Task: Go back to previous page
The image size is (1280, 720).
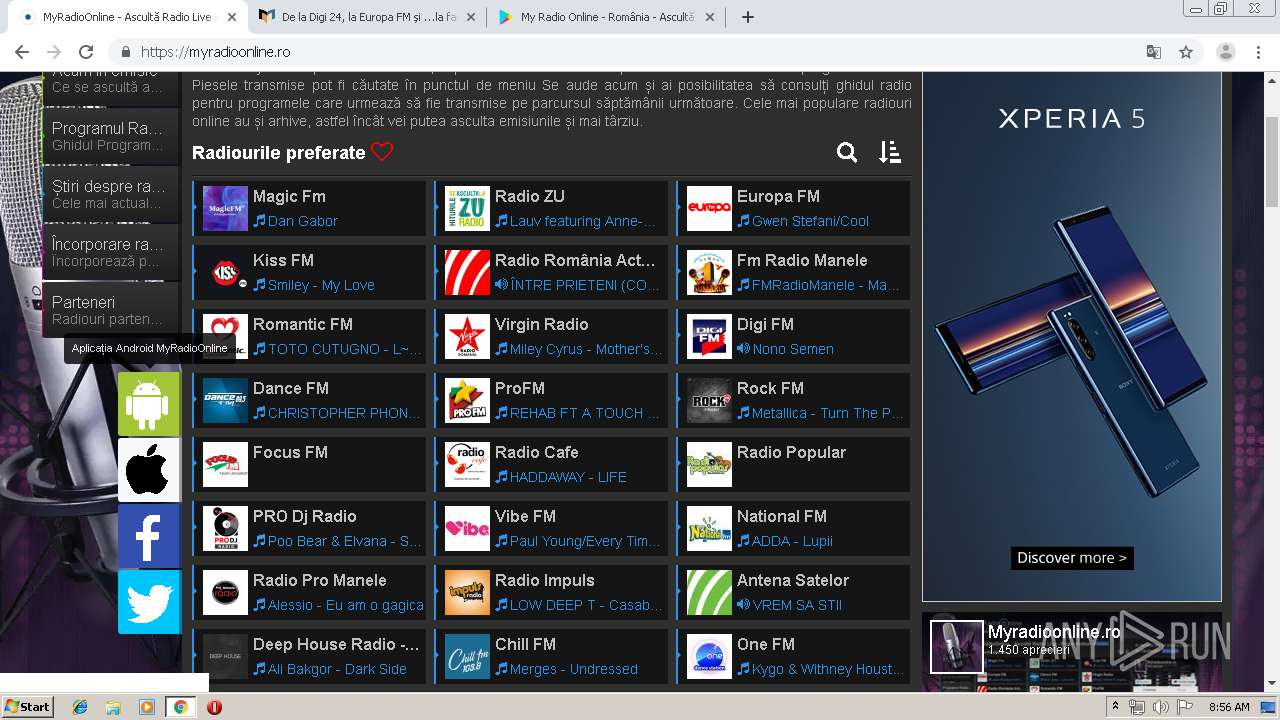Action: (22, 52)
